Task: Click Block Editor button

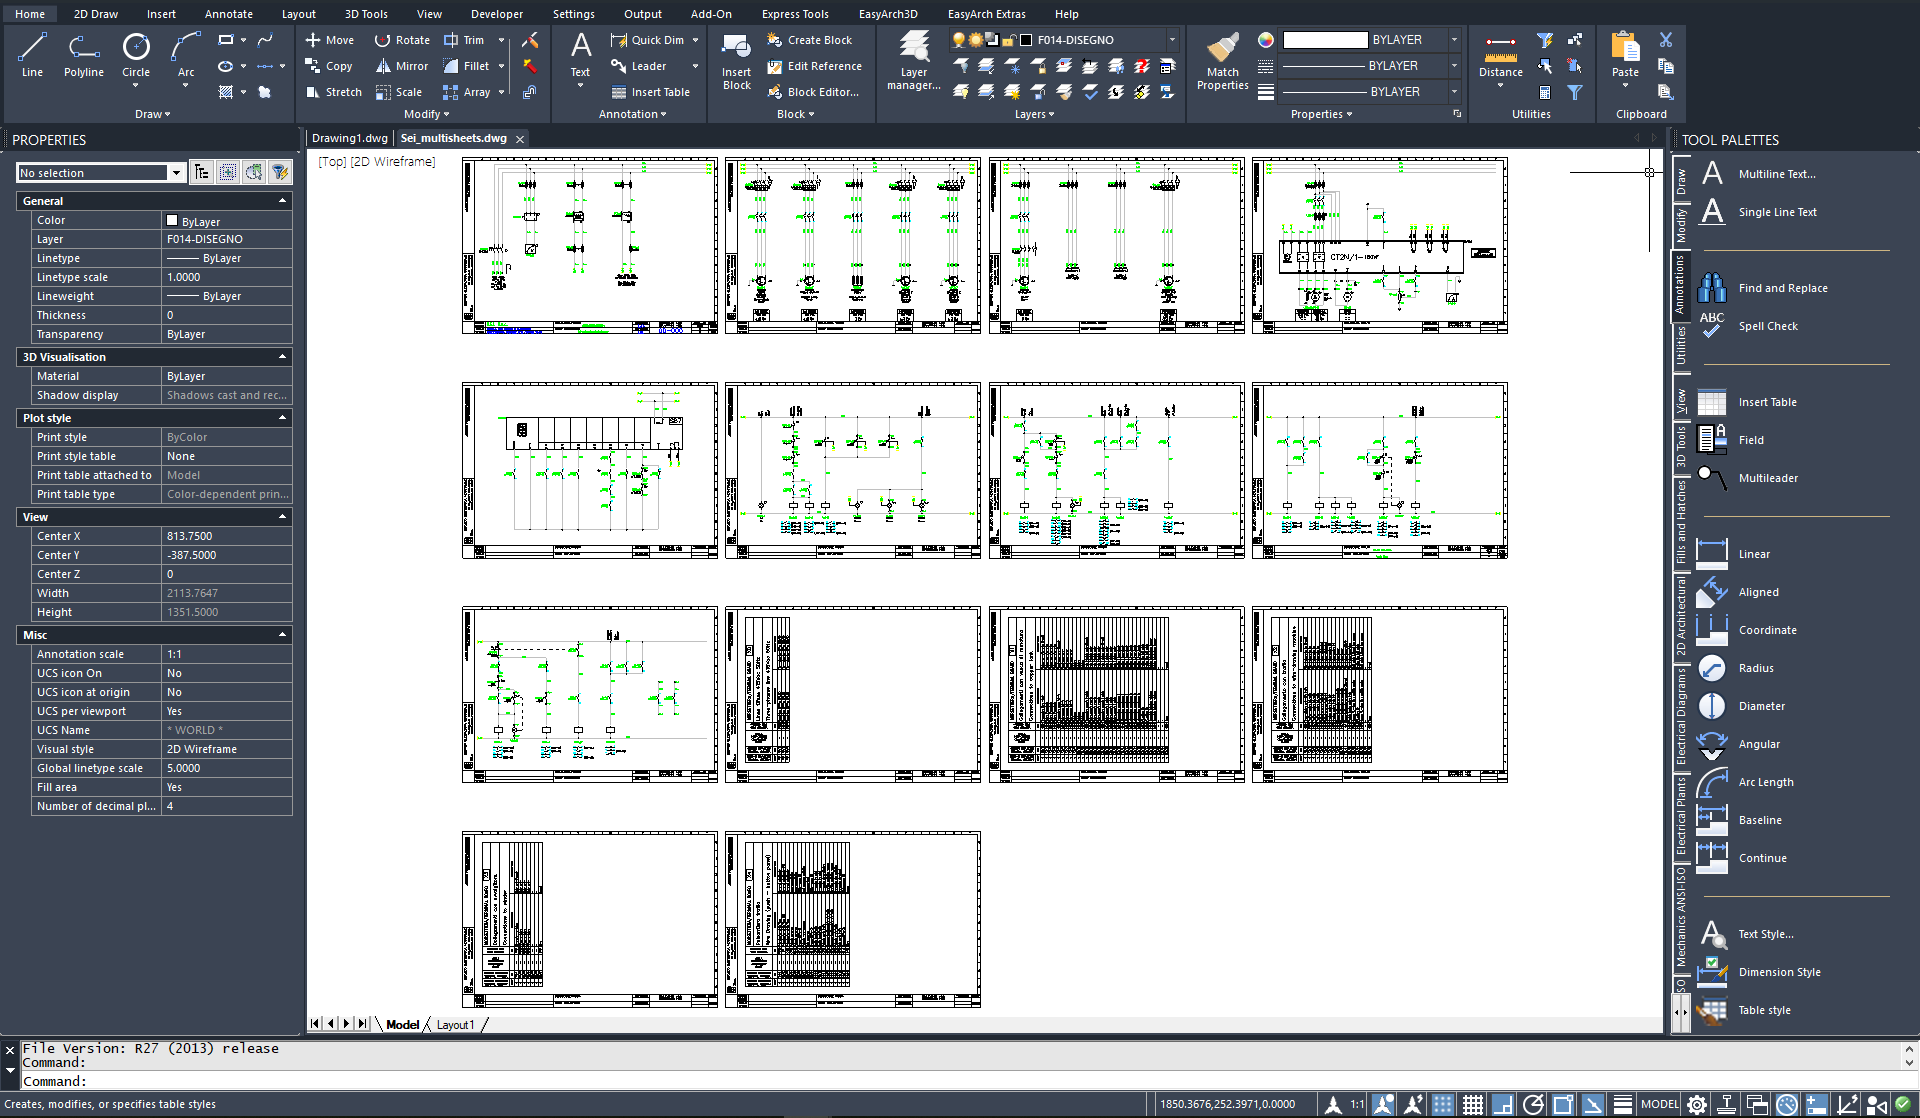Action: click(813, 92)
